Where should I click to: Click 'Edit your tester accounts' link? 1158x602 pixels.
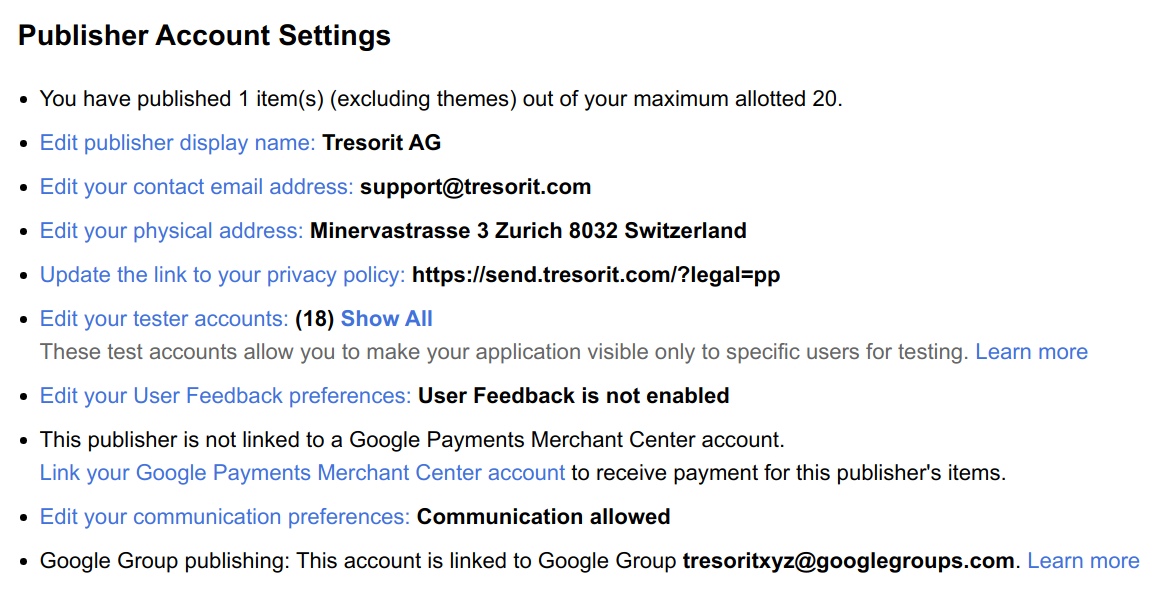(163, 319)
